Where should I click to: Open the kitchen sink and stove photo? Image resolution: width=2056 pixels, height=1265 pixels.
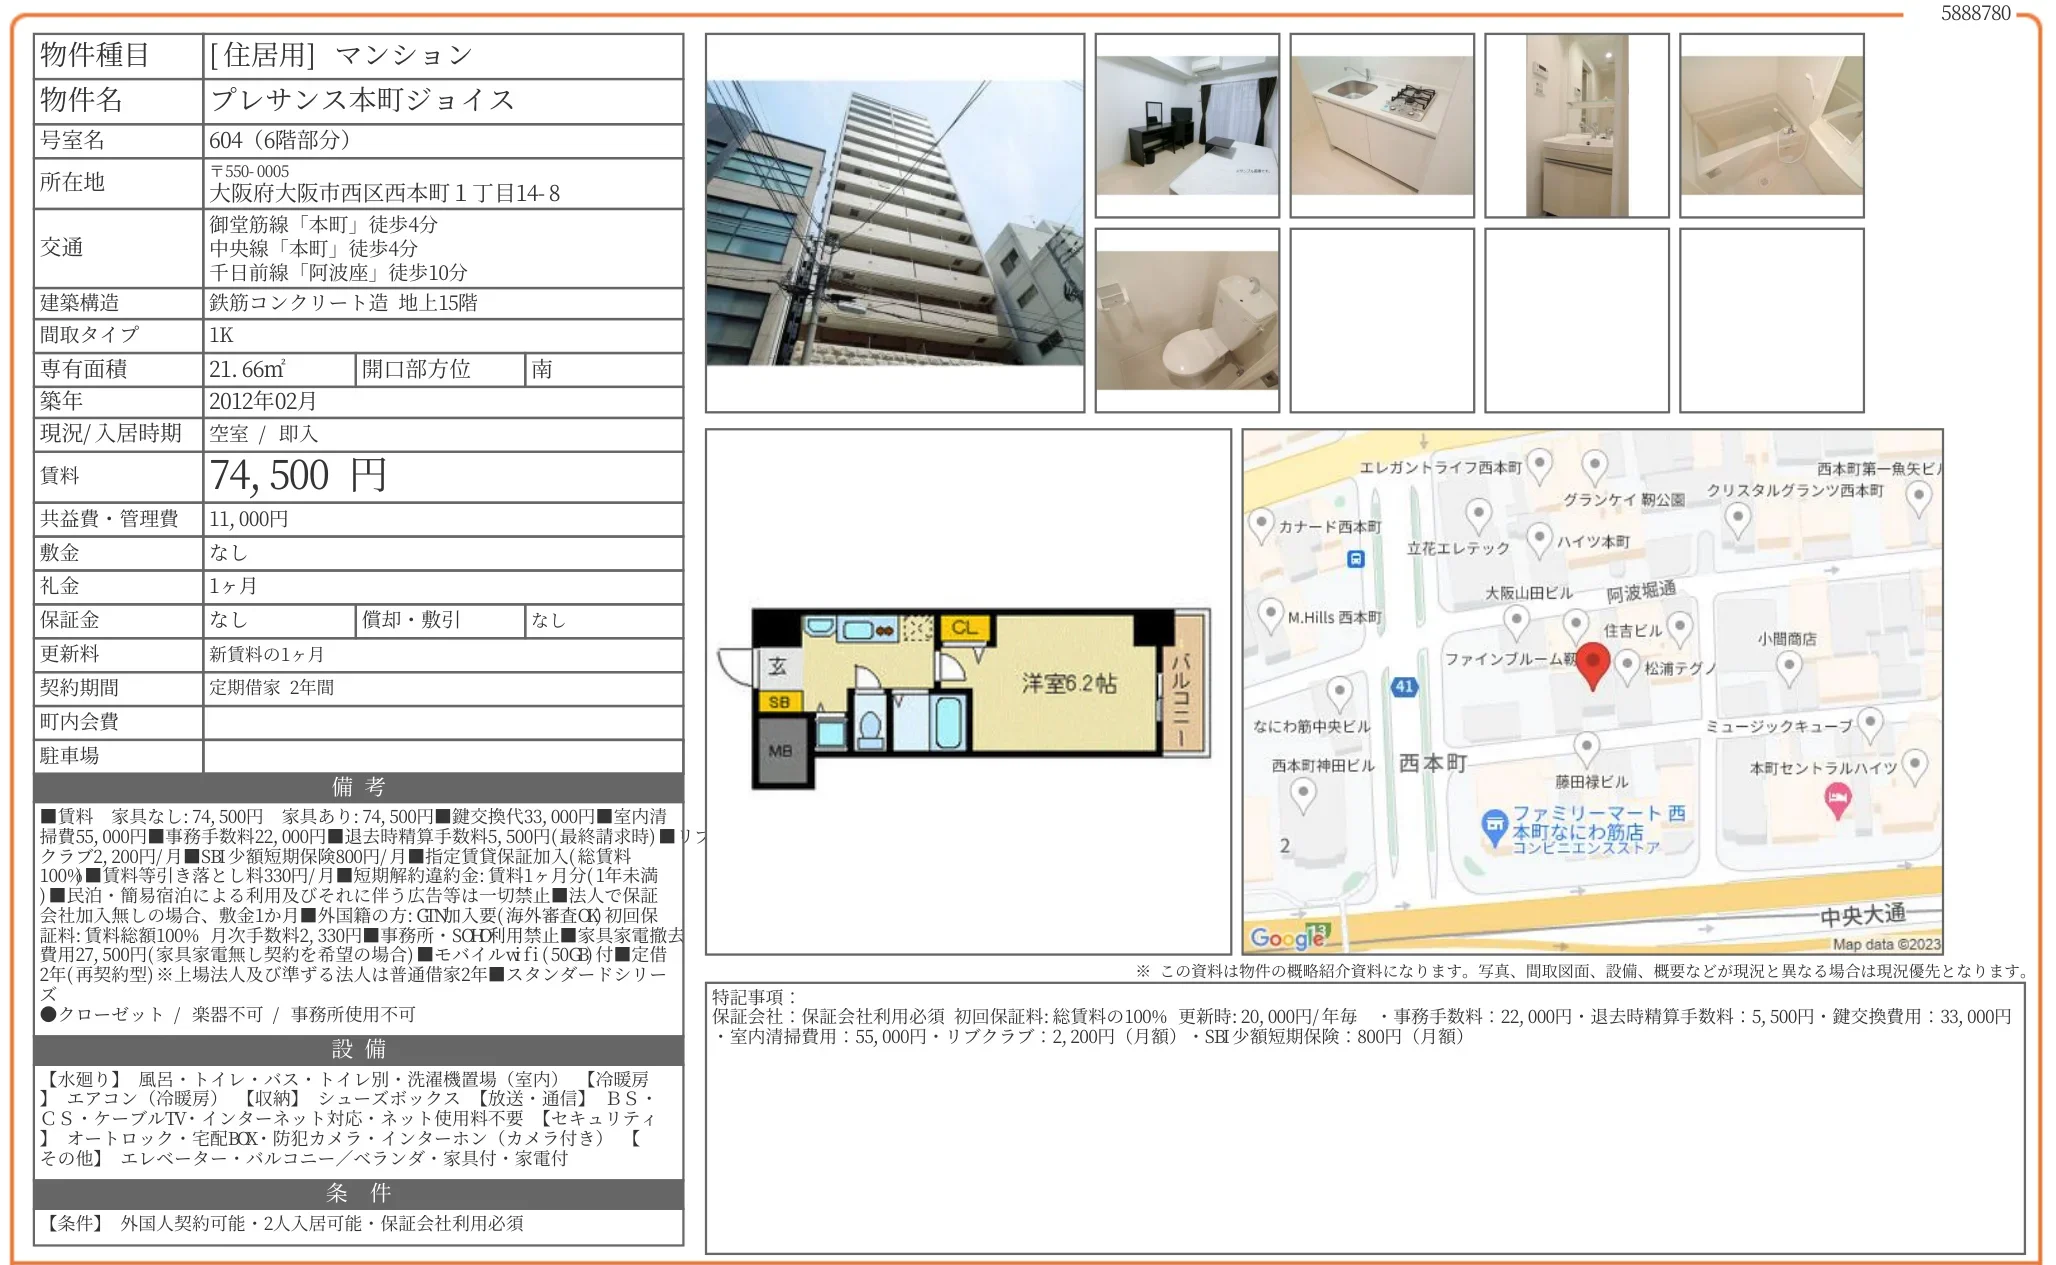pyautogui.click(x=1381, y=126)
